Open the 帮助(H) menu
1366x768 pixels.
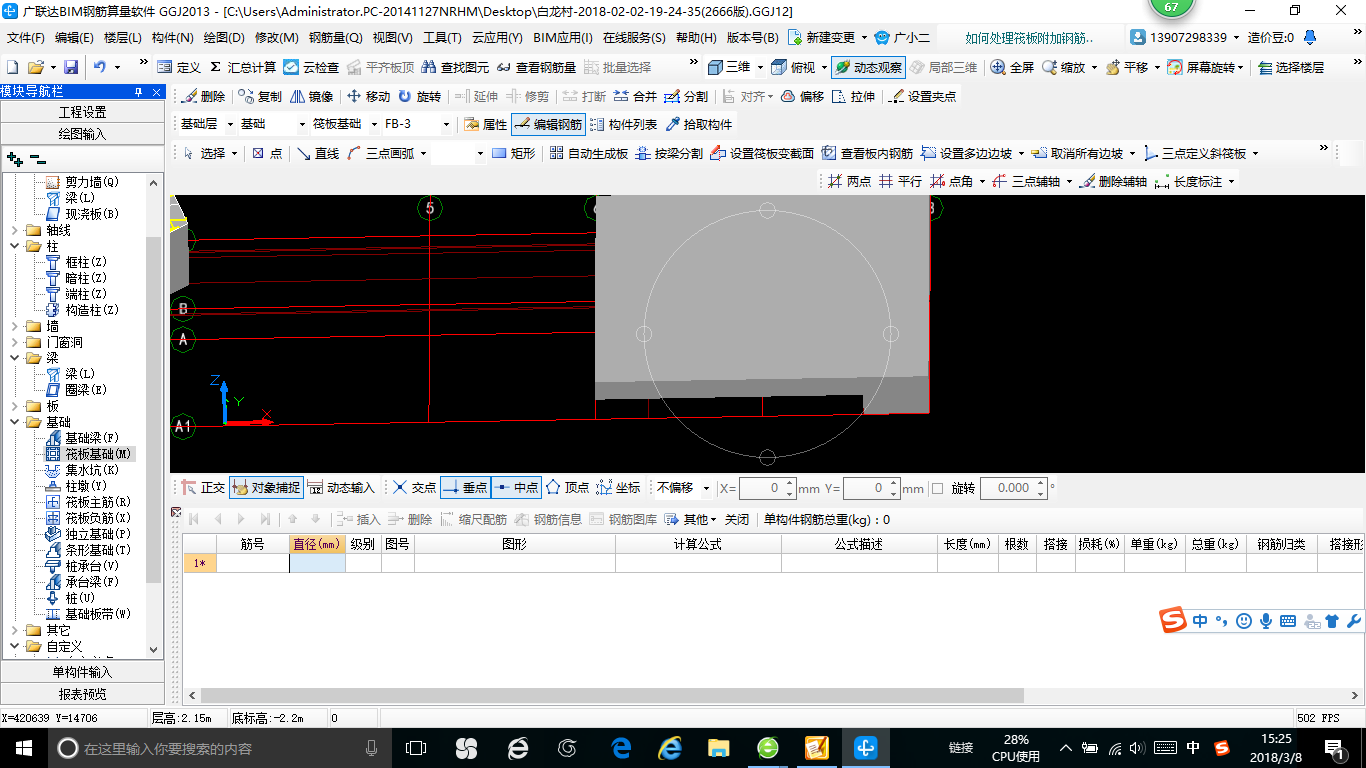pos(696,38)
